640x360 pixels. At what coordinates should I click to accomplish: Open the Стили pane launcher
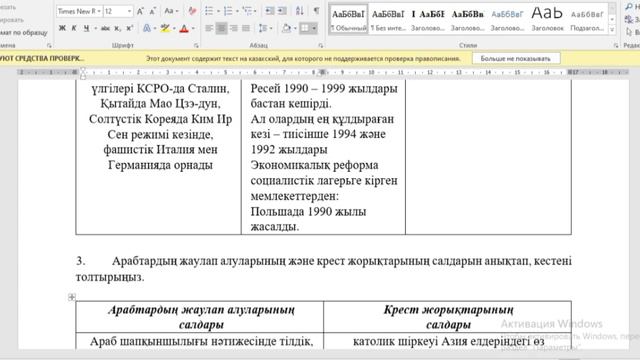pyautogui.click(x=616, y=46)
